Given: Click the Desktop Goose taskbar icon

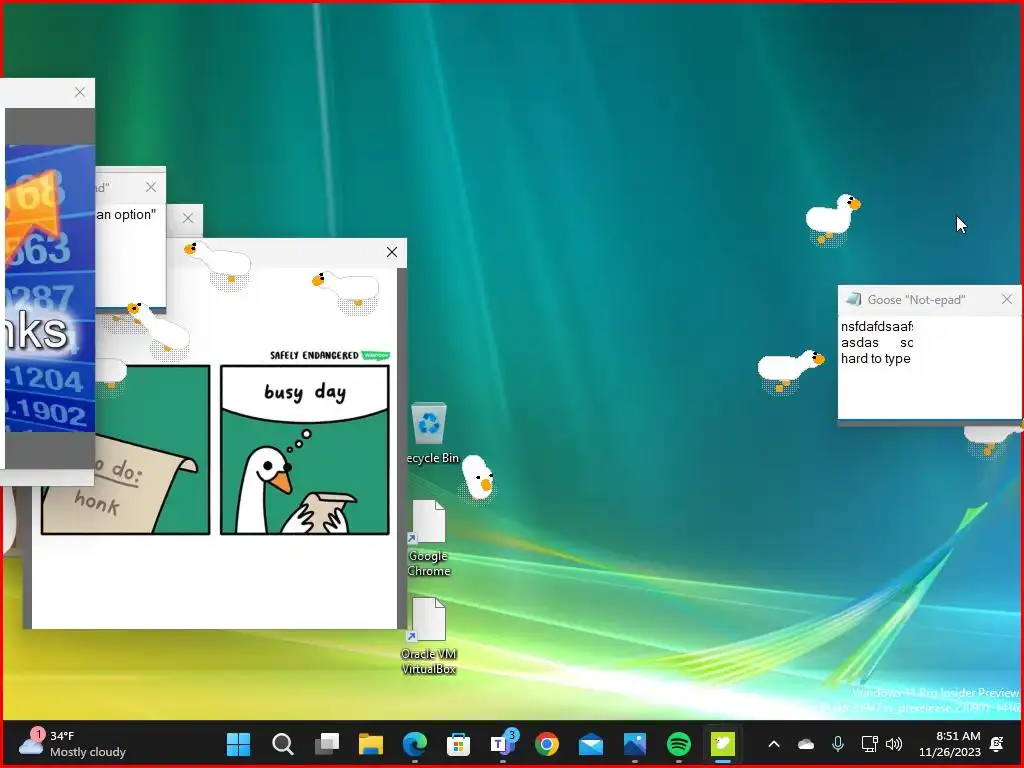Looking at the screenshot, I should click(722, 744).
